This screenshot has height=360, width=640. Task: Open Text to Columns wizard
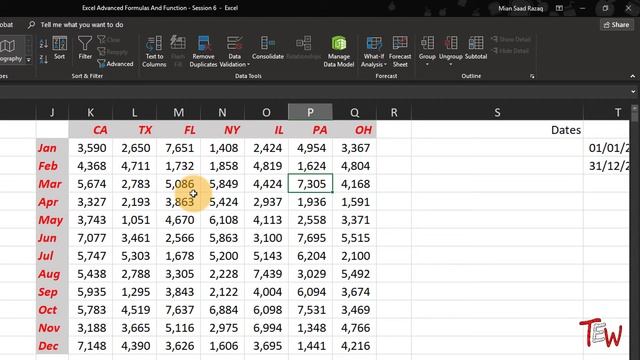(154, 51)
